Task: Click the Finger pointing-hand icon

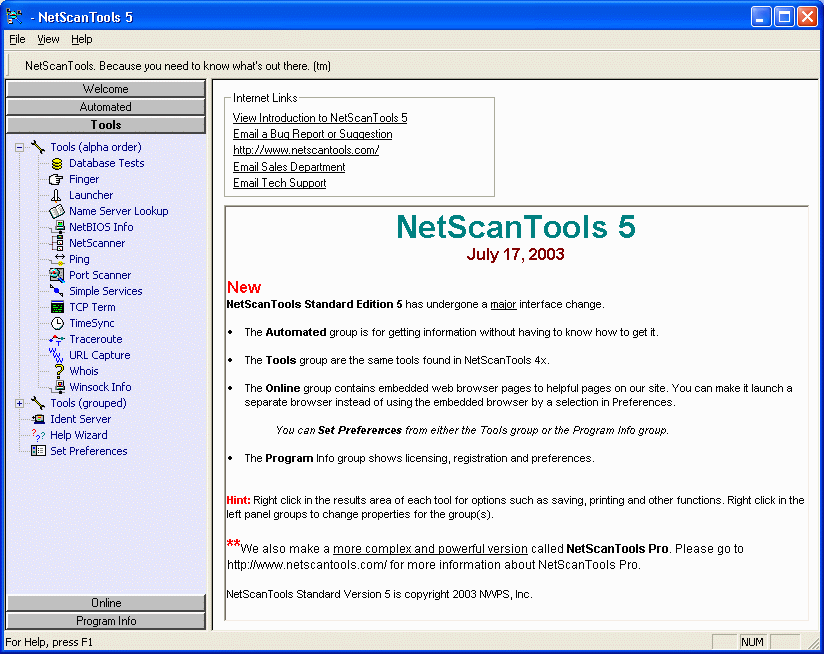Action: click(56, 180)
